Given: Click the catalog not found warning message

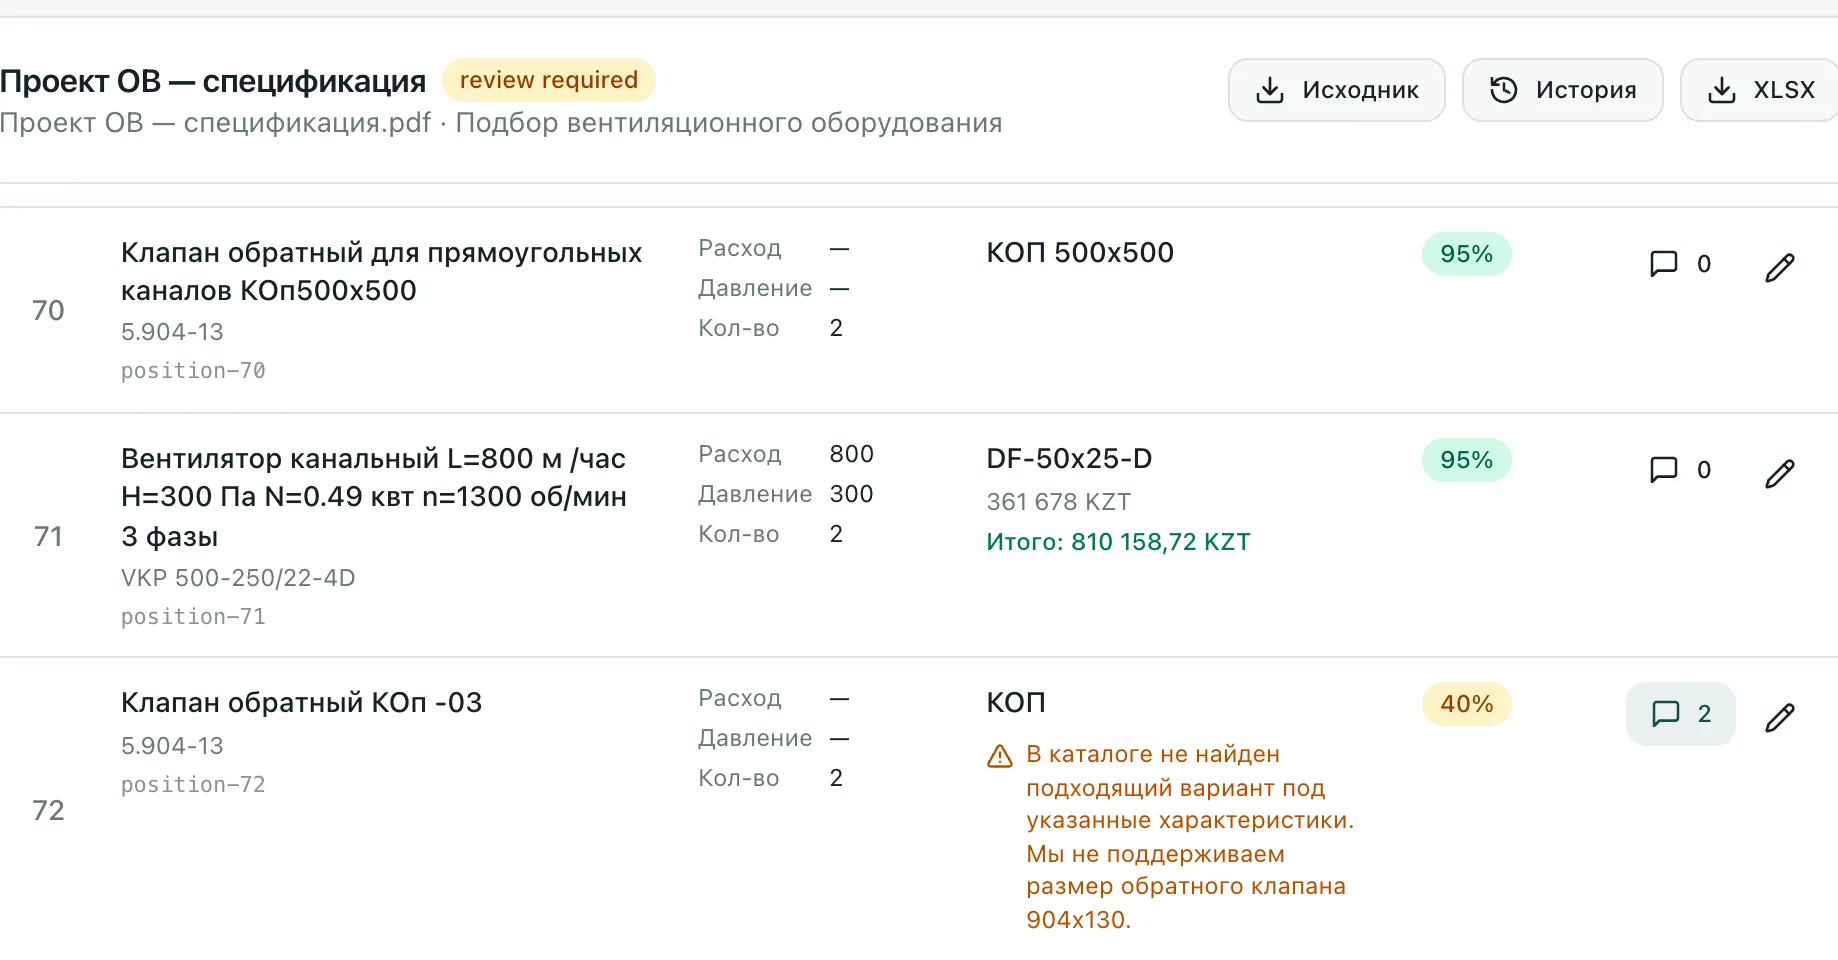Looking at the screenshot, I should (x=1190, y=837).
